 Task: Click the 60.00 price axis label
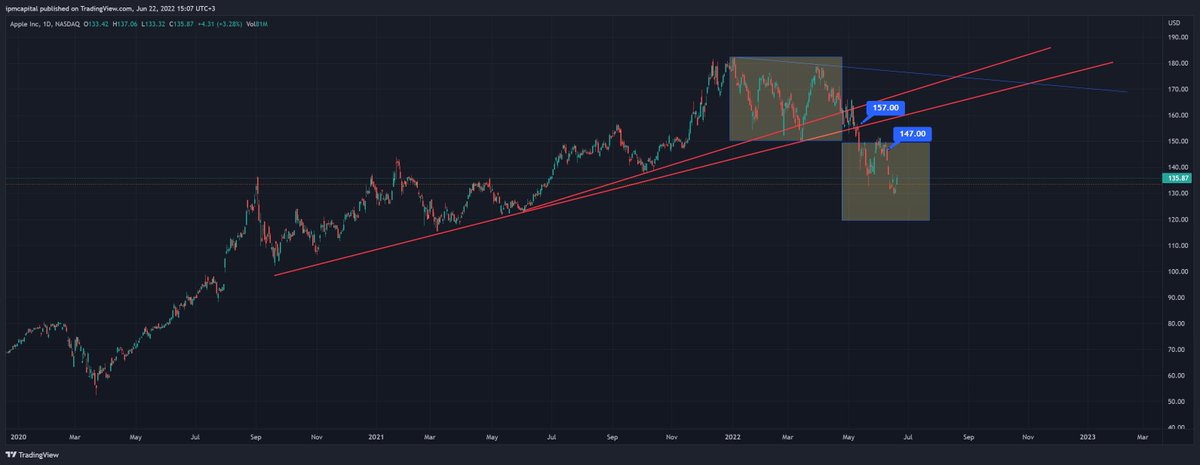click(1177, 376)
